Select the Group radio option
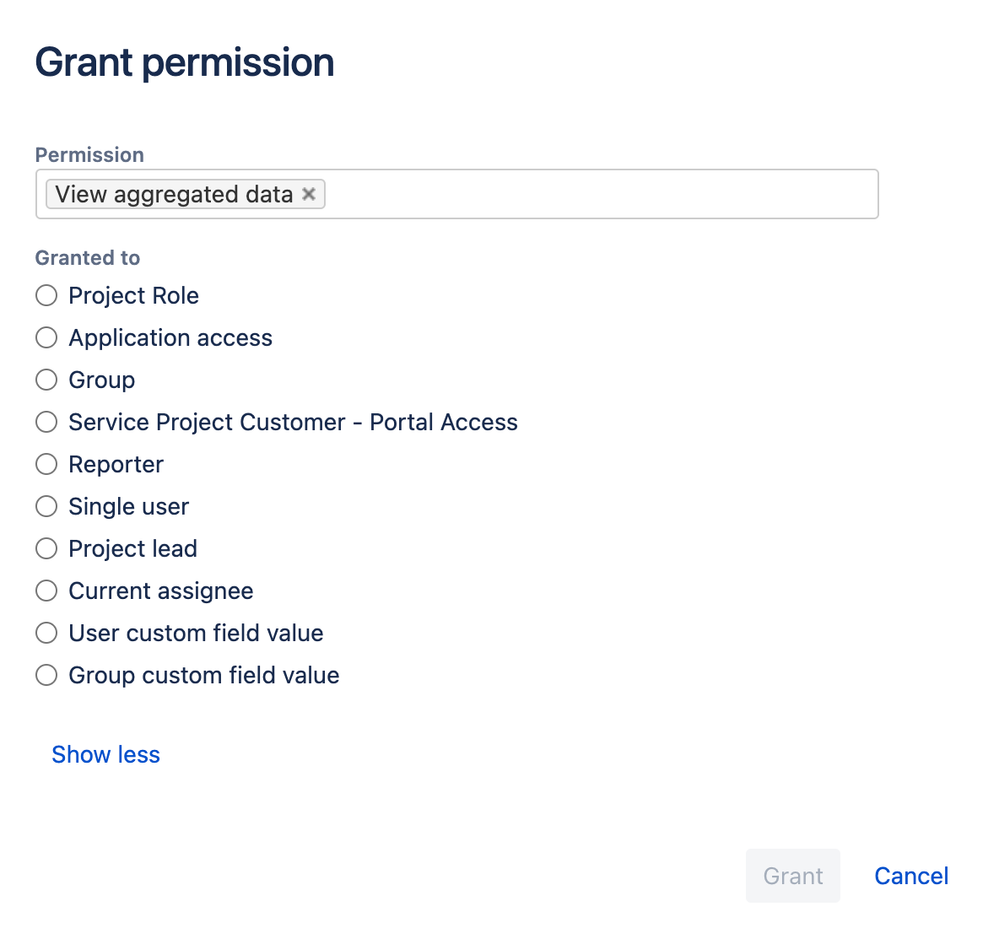Screen dimensions: 999x933 point(46,380)
